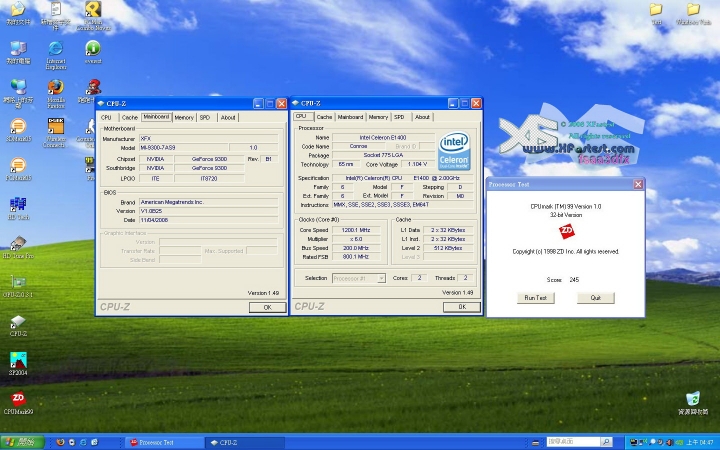Open SPD tab in Mainboard CPU-Z window

[205, 118]
